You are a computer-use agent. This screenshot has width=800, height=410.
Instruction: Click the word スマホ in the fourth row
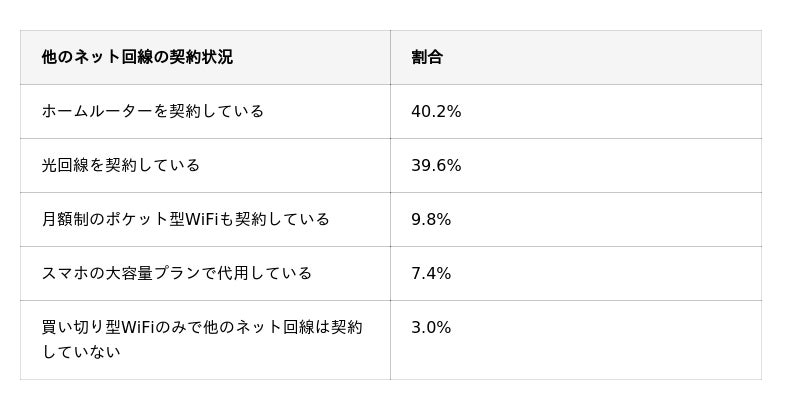(x=65, y=273)
